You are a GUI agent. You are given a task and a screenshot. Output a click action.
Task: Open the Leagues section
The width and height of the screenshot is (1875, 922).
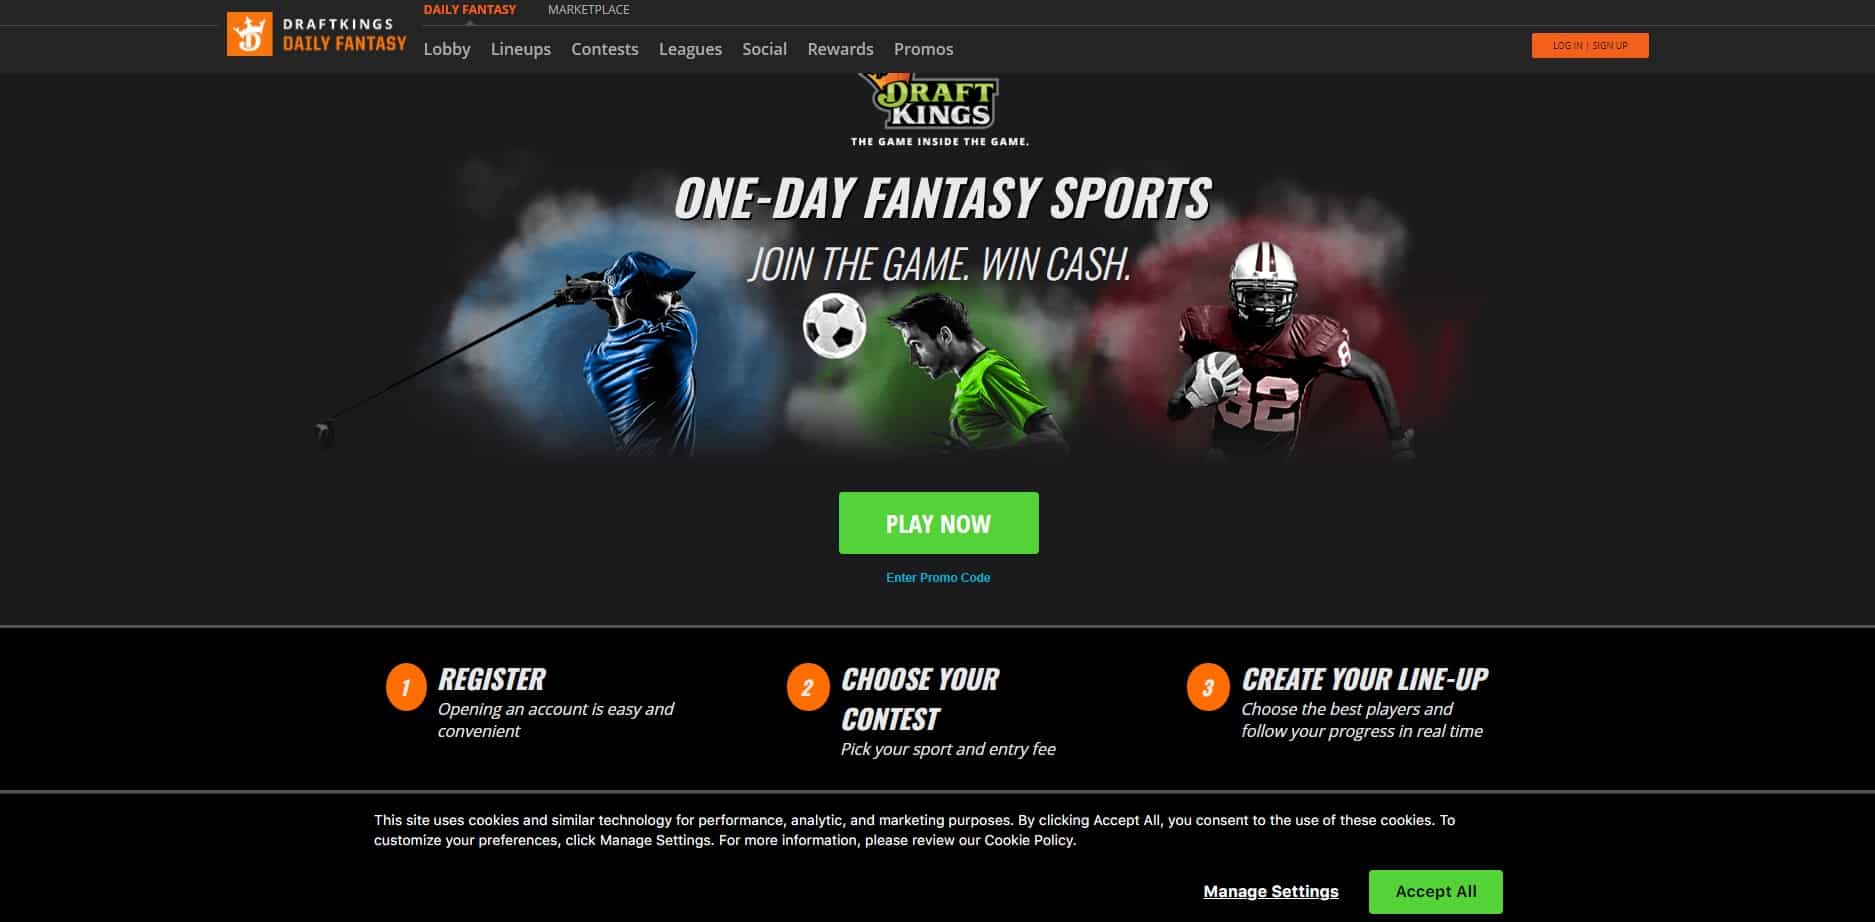click(x=690, y=49)
